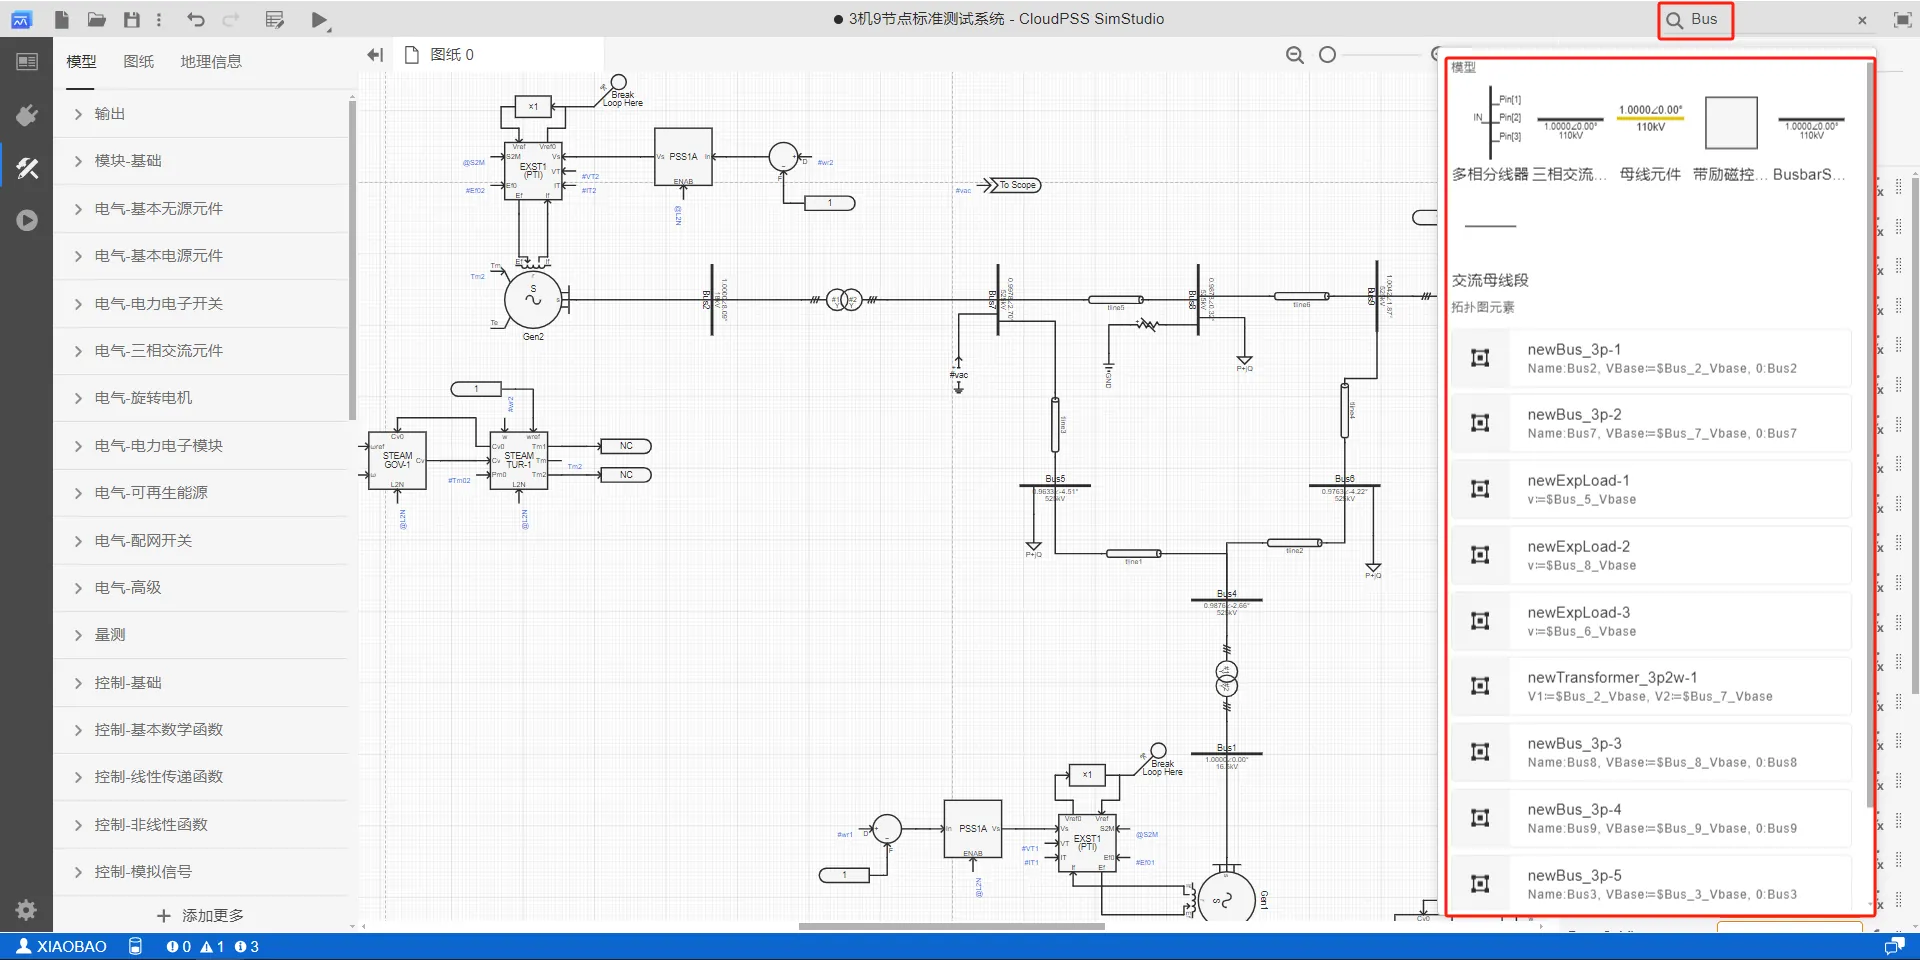This screenshot has height=960, width=1920.
Task: Select the 带励磁控 model thumbnail
Action: tap(1730, 135)
